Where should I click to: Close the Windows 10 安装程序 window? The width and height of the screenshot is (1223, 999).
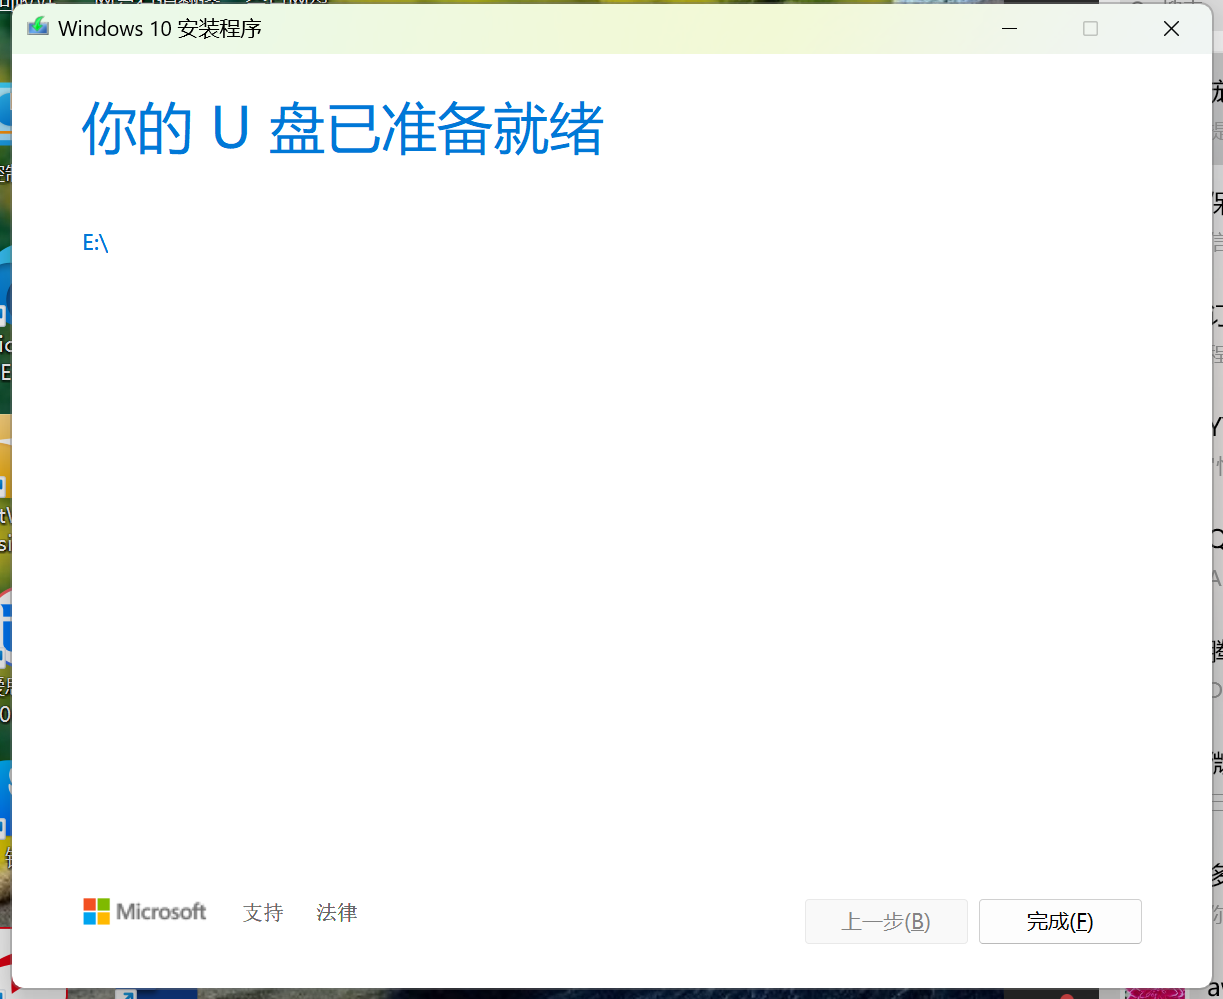1171,29
